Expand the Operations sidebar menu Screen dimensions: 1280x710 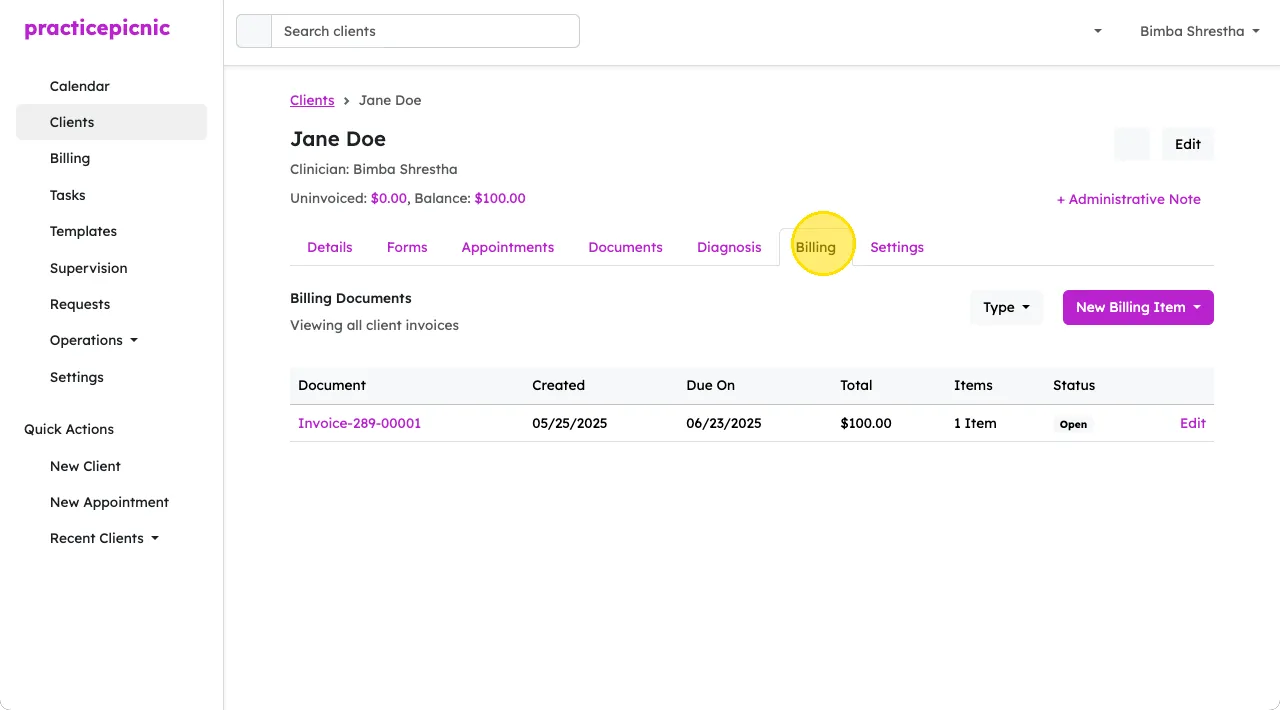94,340
